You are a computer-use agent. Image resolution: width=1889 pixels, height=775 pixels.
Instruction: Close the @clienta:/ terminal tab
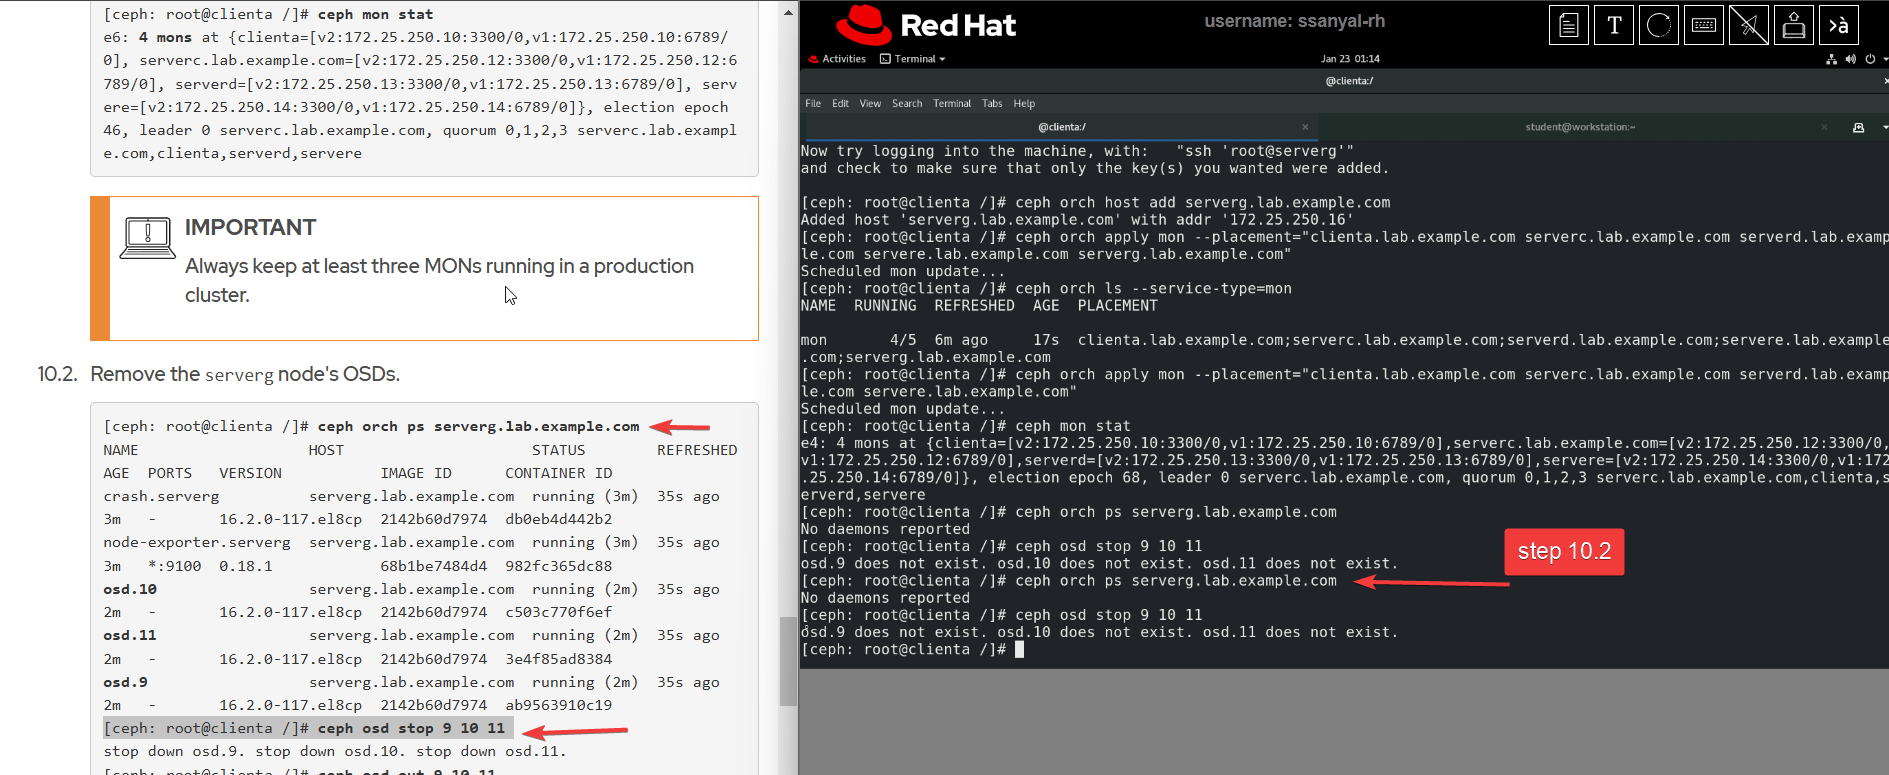1305,127
